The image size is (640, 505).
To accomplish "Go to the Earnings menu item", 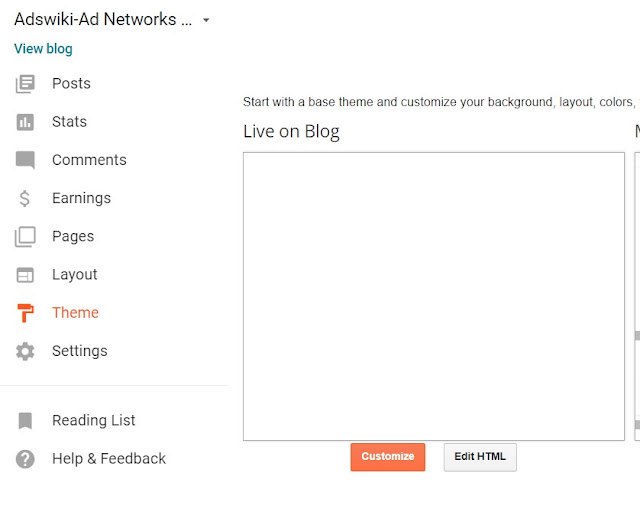I will tap(82, 198).
